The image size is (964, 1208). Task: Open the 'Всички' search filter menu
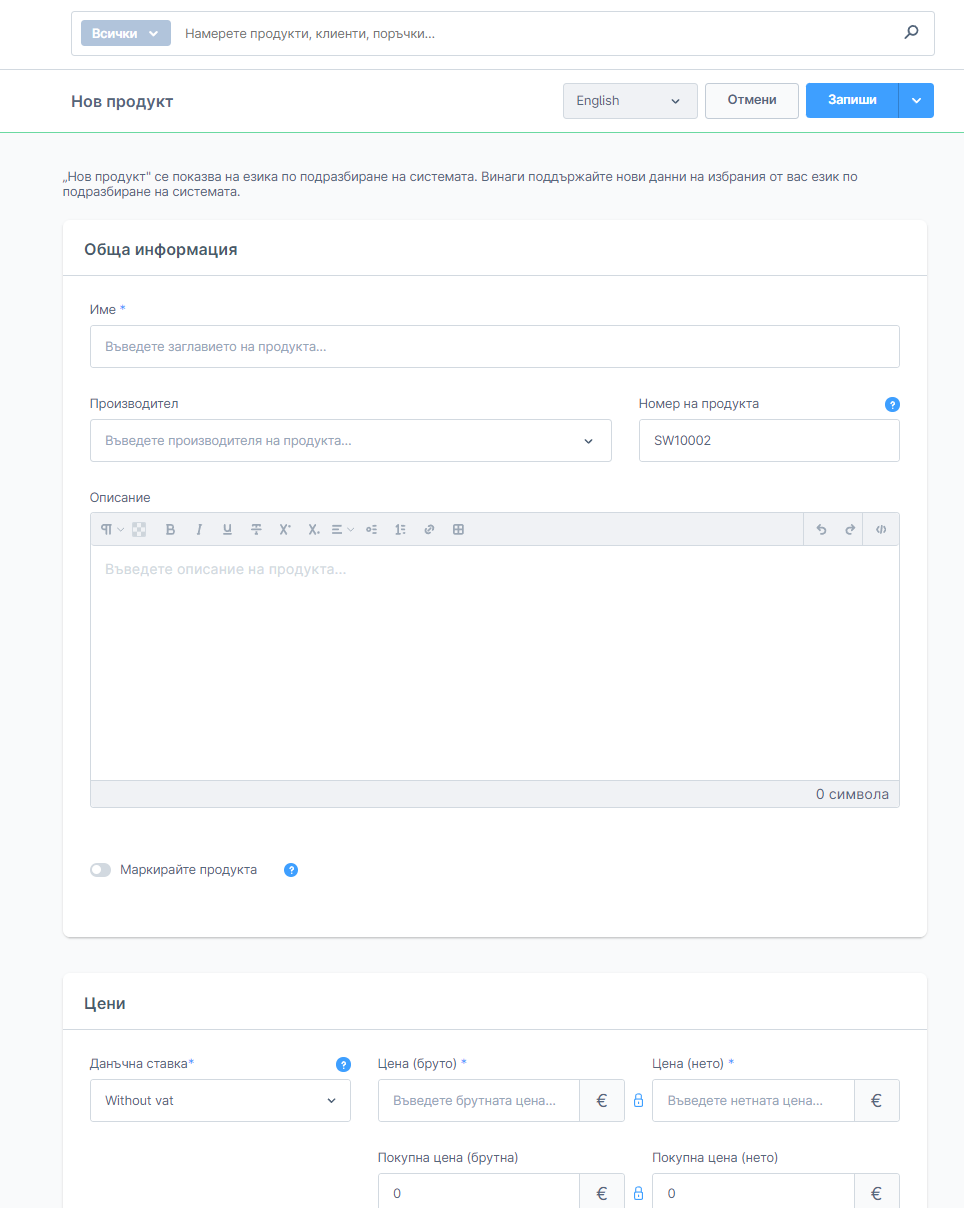125,33
